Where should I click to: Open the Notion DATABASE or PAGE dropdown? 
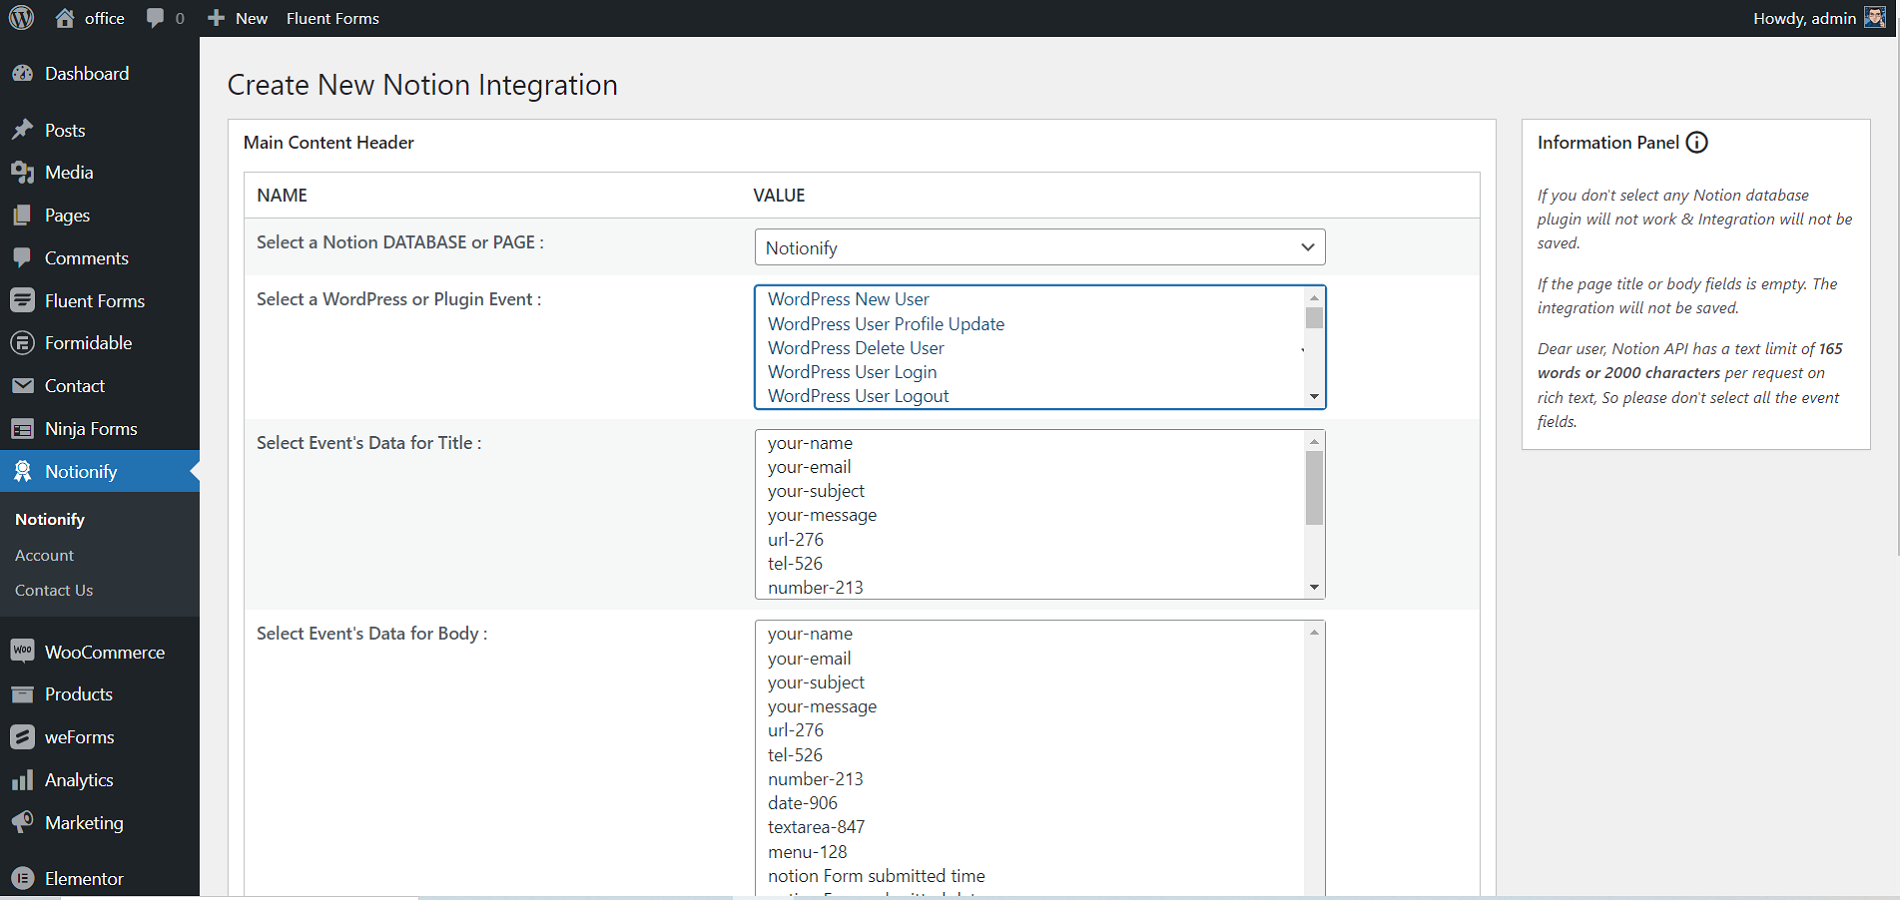pos(1040,248)
